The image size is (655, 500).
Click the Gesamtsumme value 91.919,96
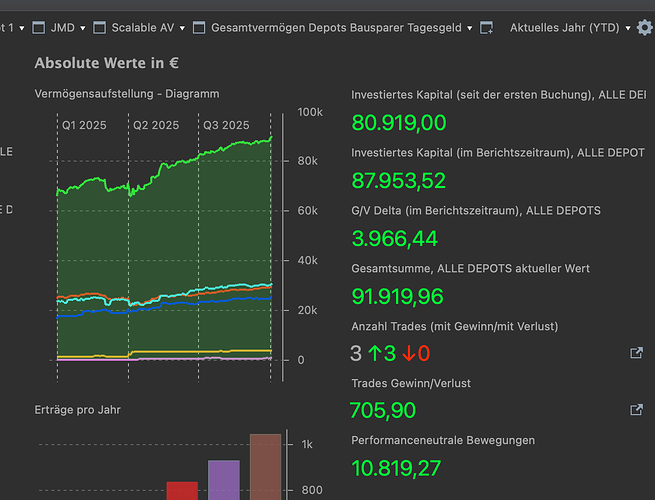click(398, 297)
